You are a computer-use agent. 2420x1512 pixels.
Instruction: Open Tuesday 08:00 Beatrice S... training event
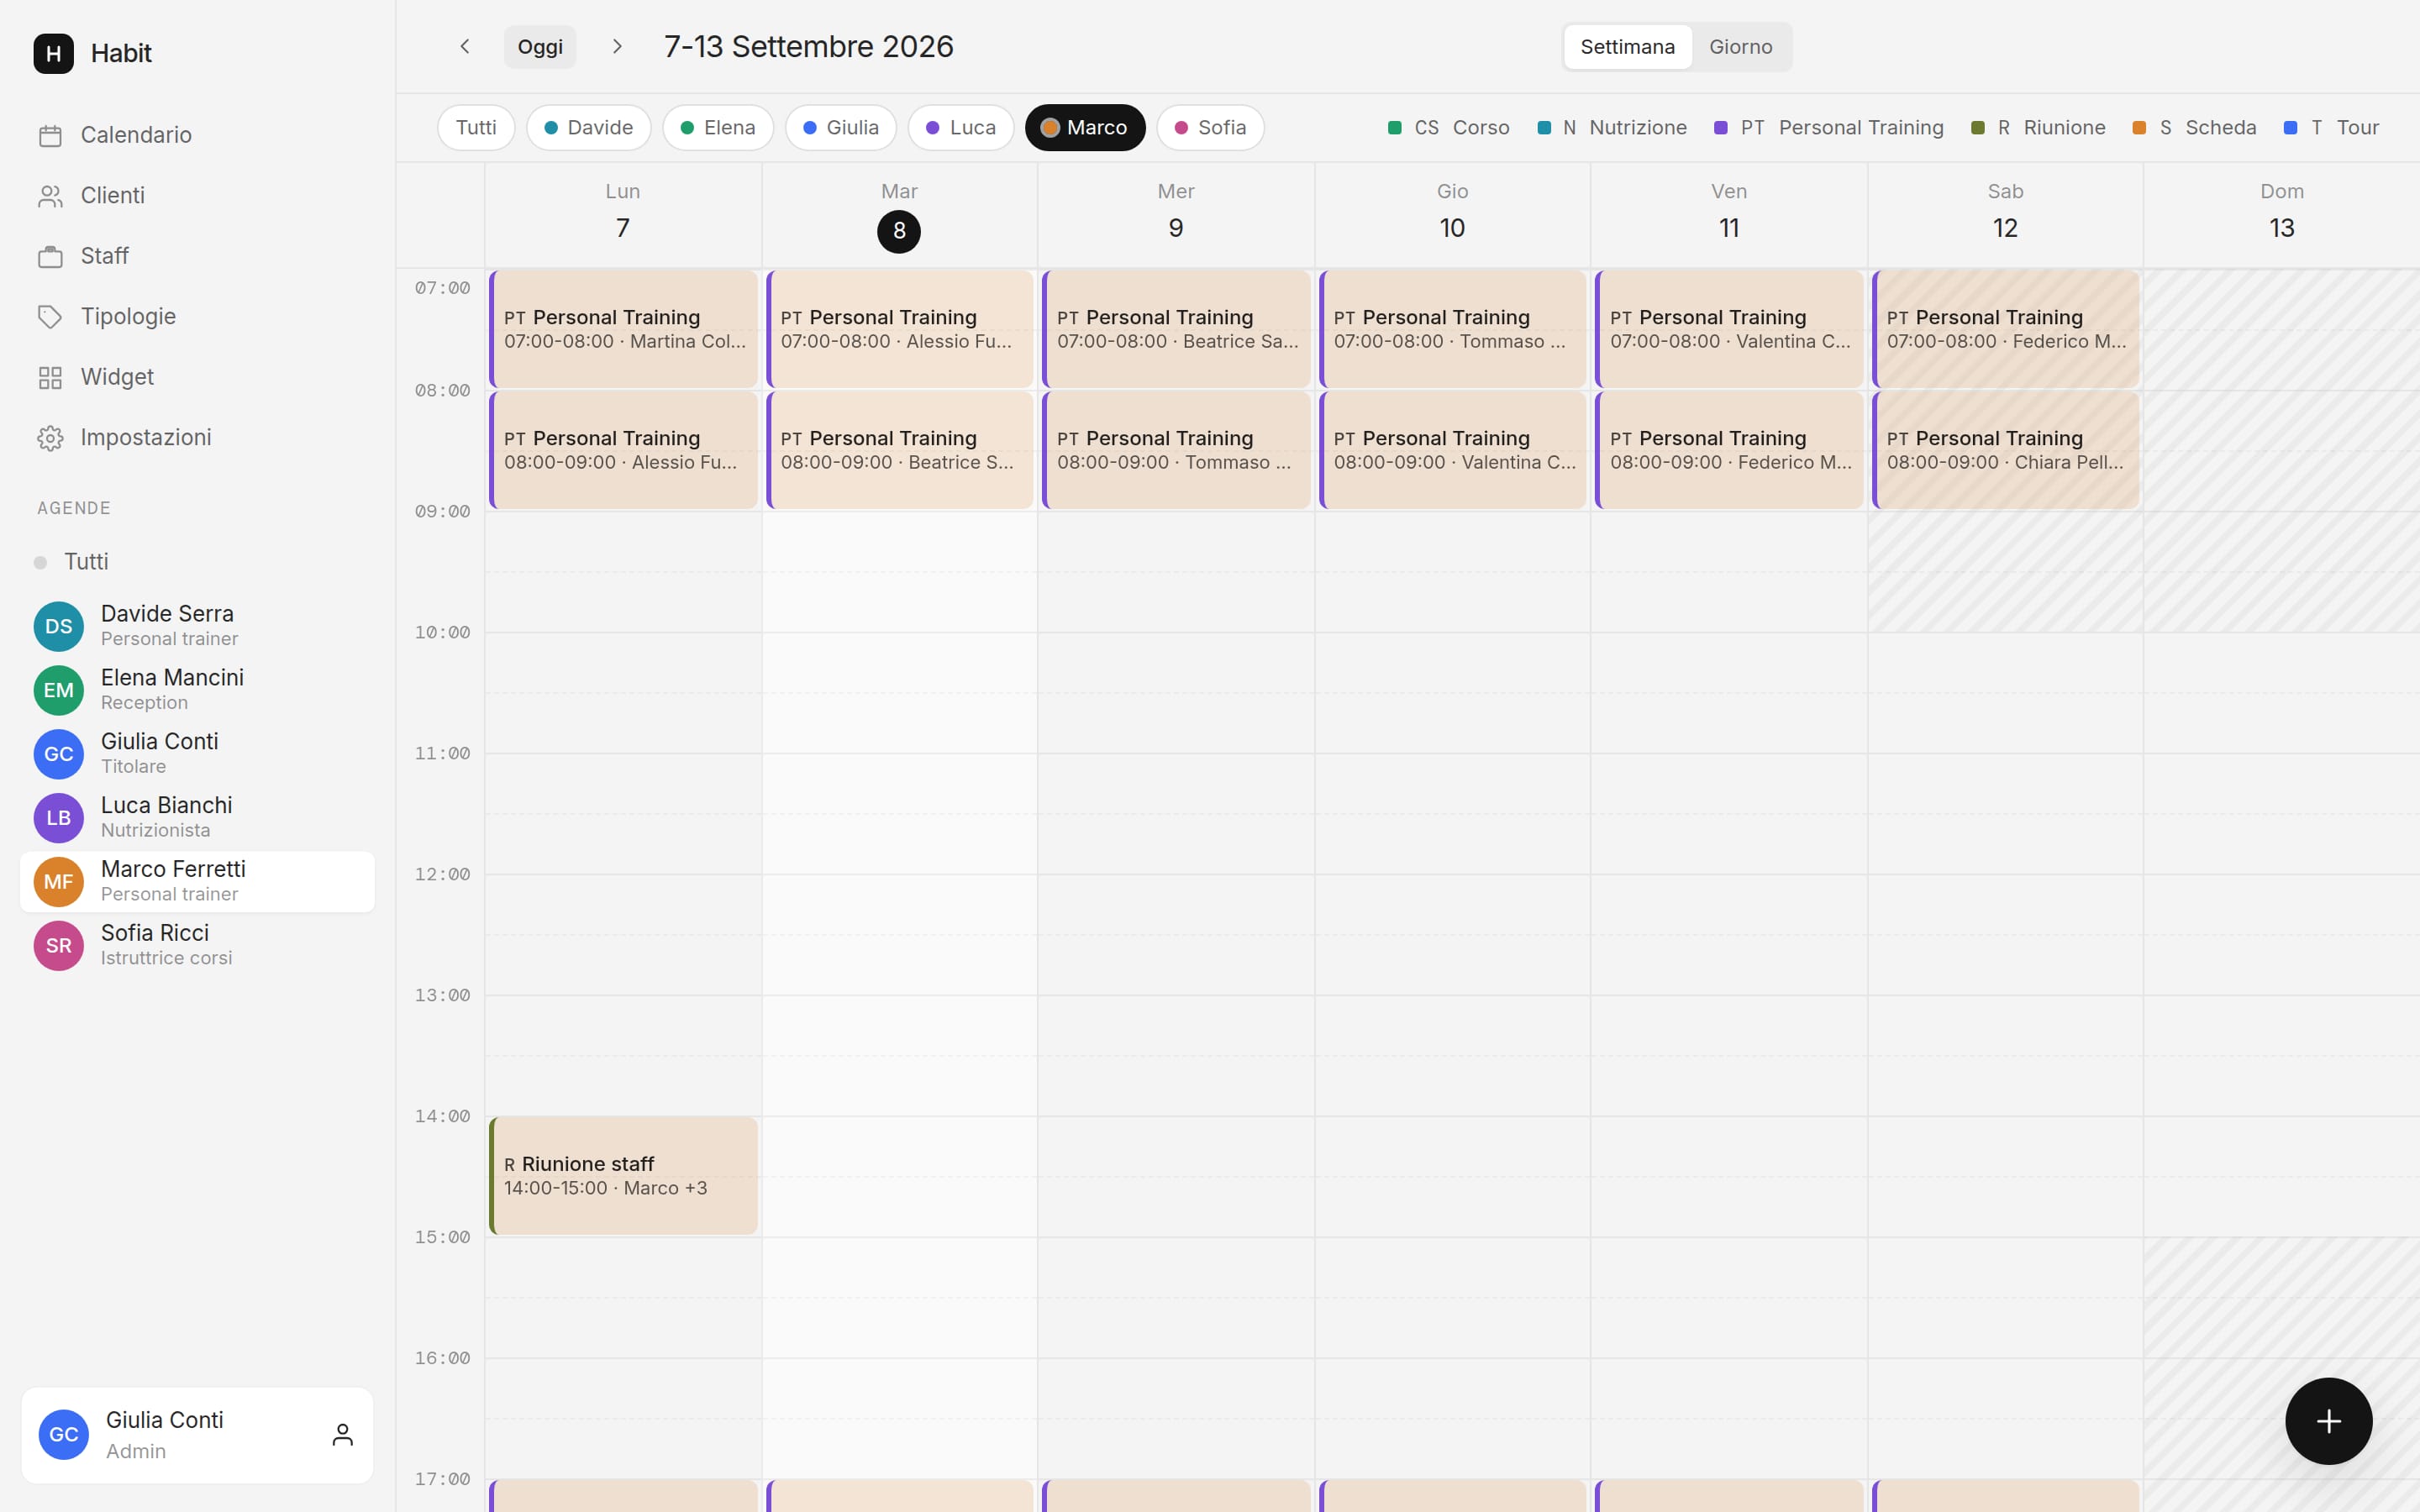coord(900,450)
